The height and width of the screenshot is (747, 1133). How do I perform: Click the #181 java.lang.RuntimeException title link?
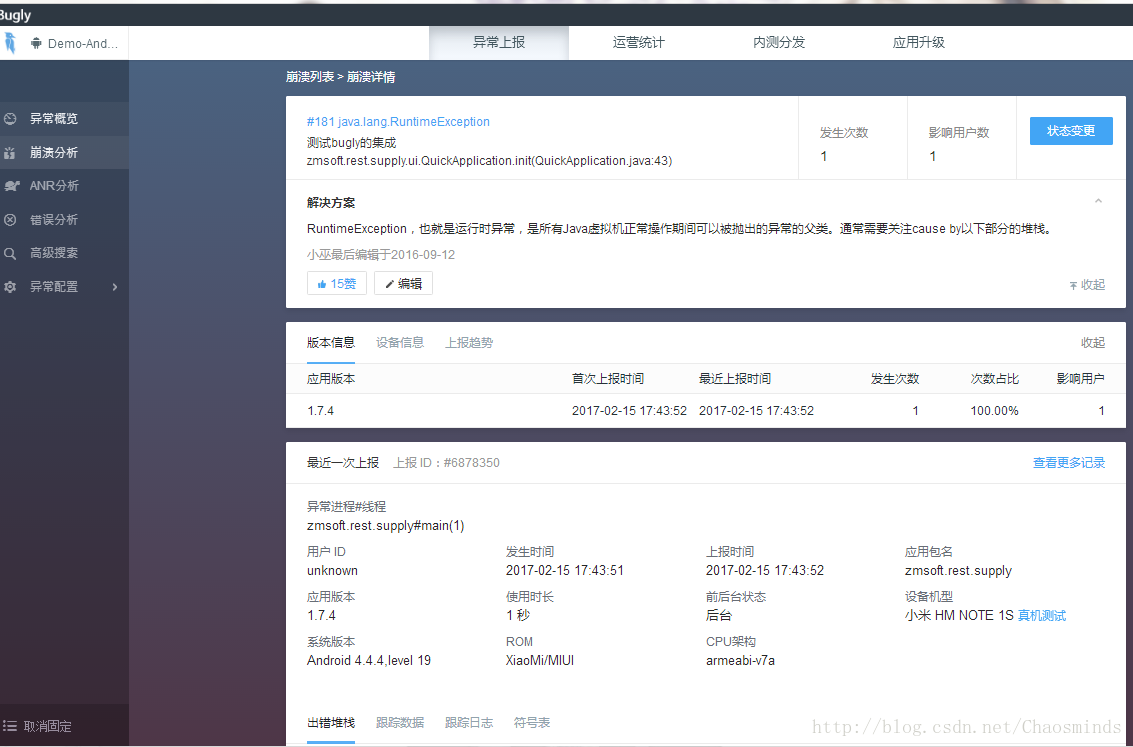[398, 121]
